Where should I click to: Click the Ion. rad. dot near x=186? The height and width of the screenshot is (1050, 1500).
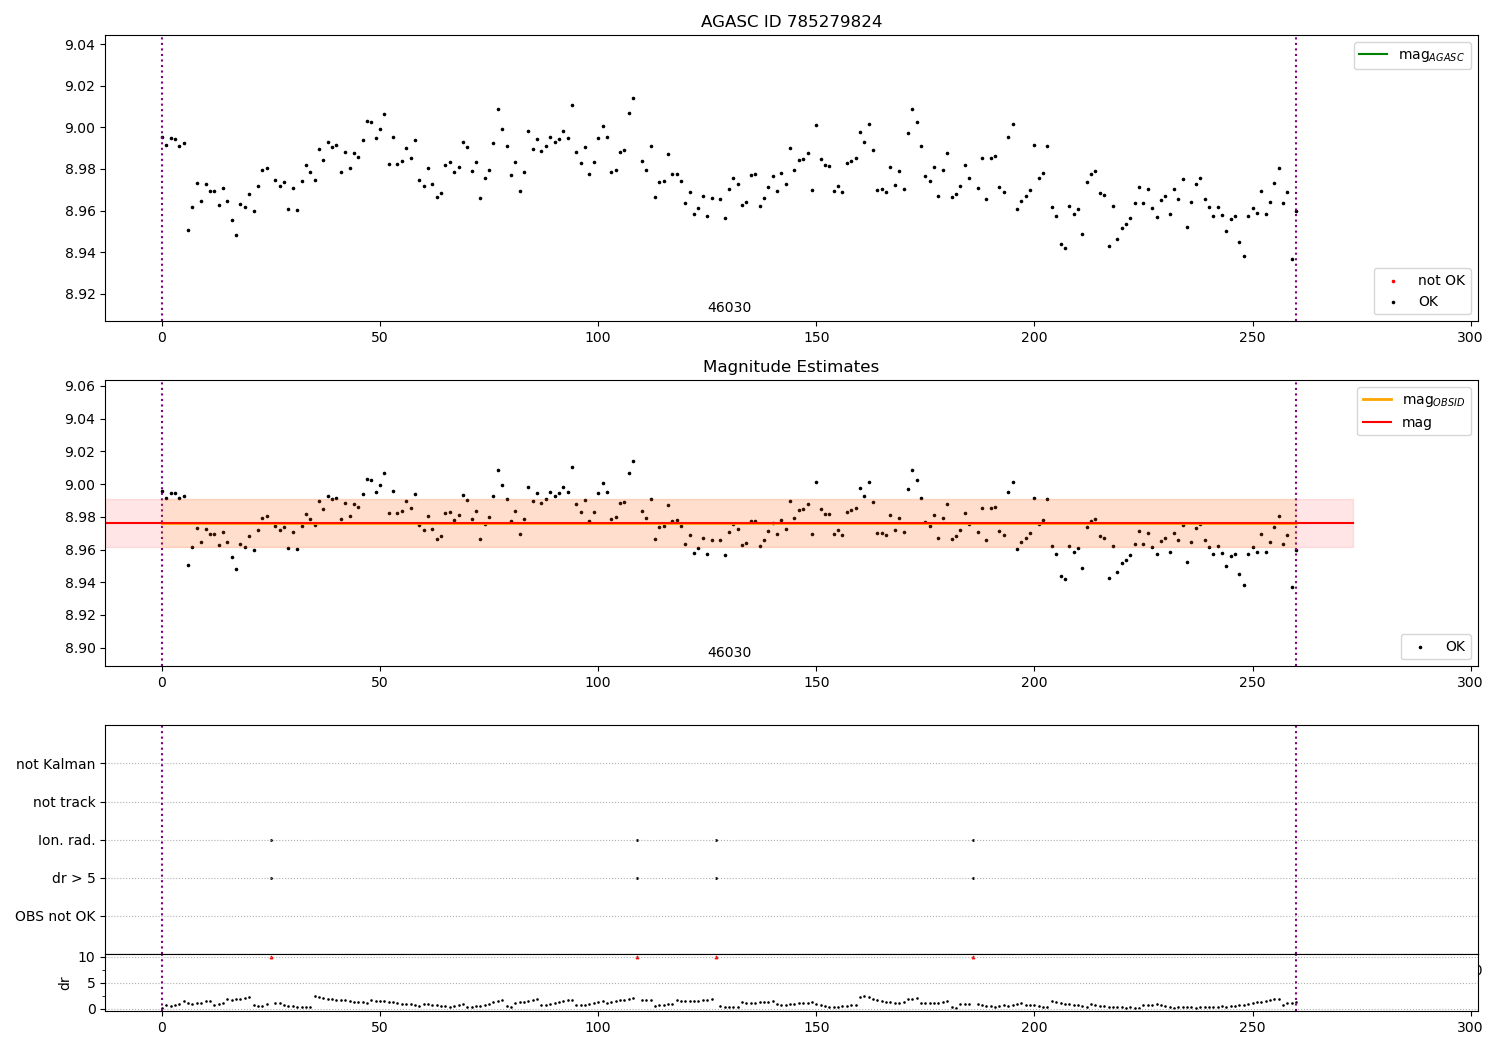[973, 840]
